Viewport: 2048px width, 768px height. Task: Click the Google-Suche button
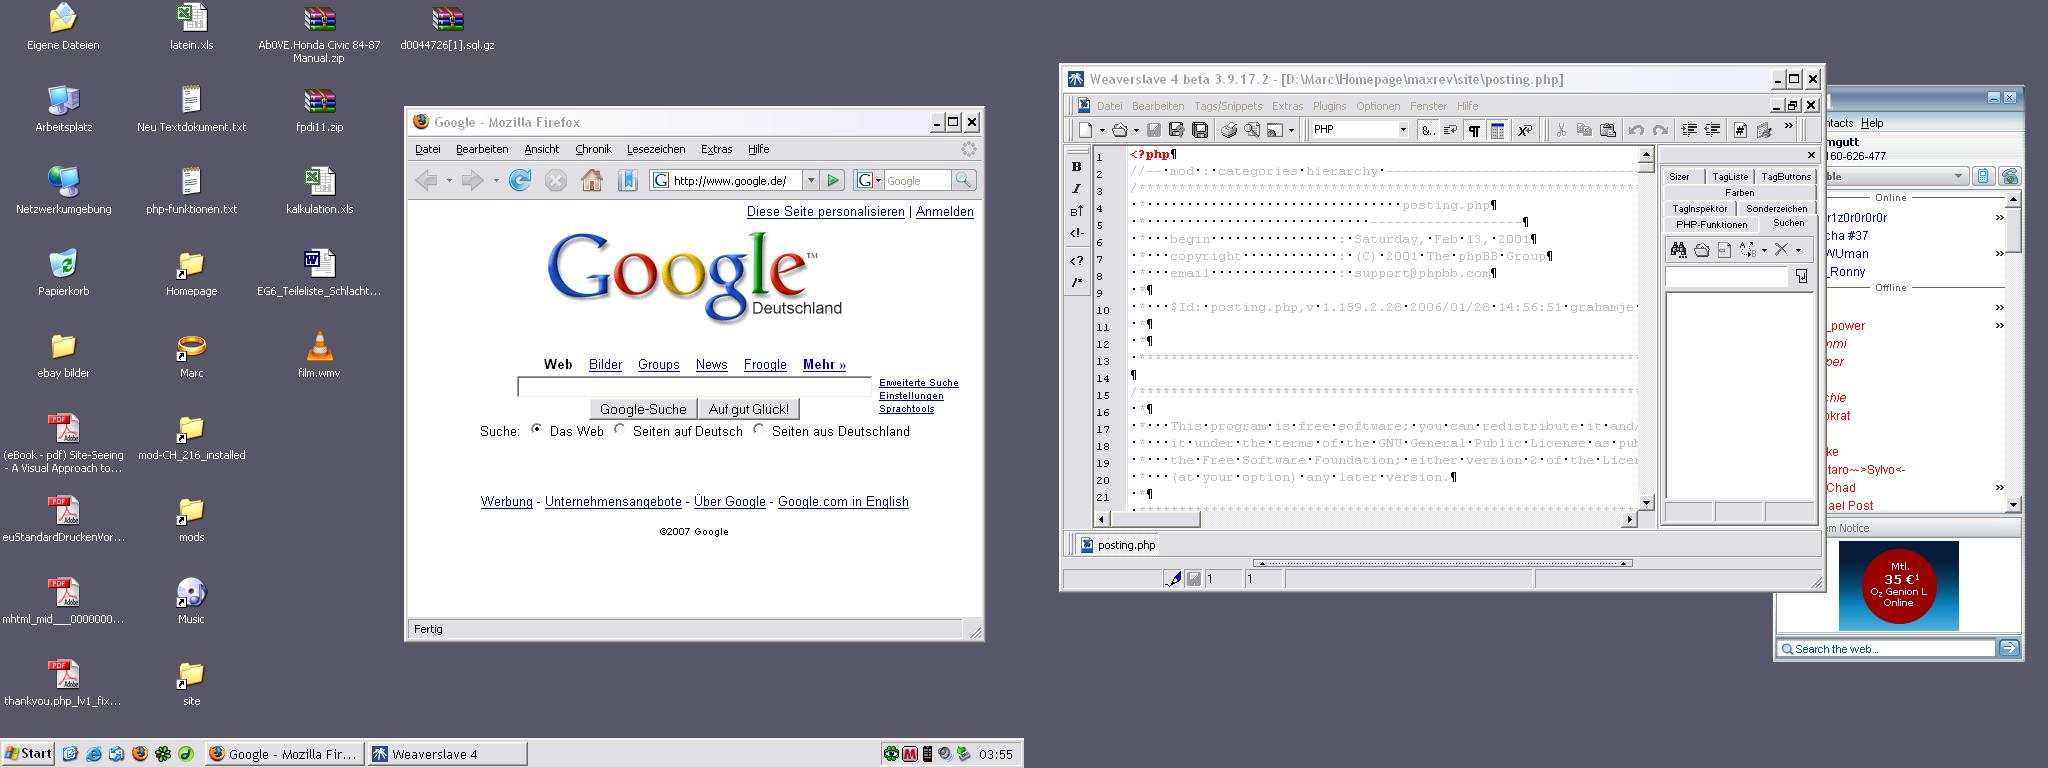click(x=643, y=409)
